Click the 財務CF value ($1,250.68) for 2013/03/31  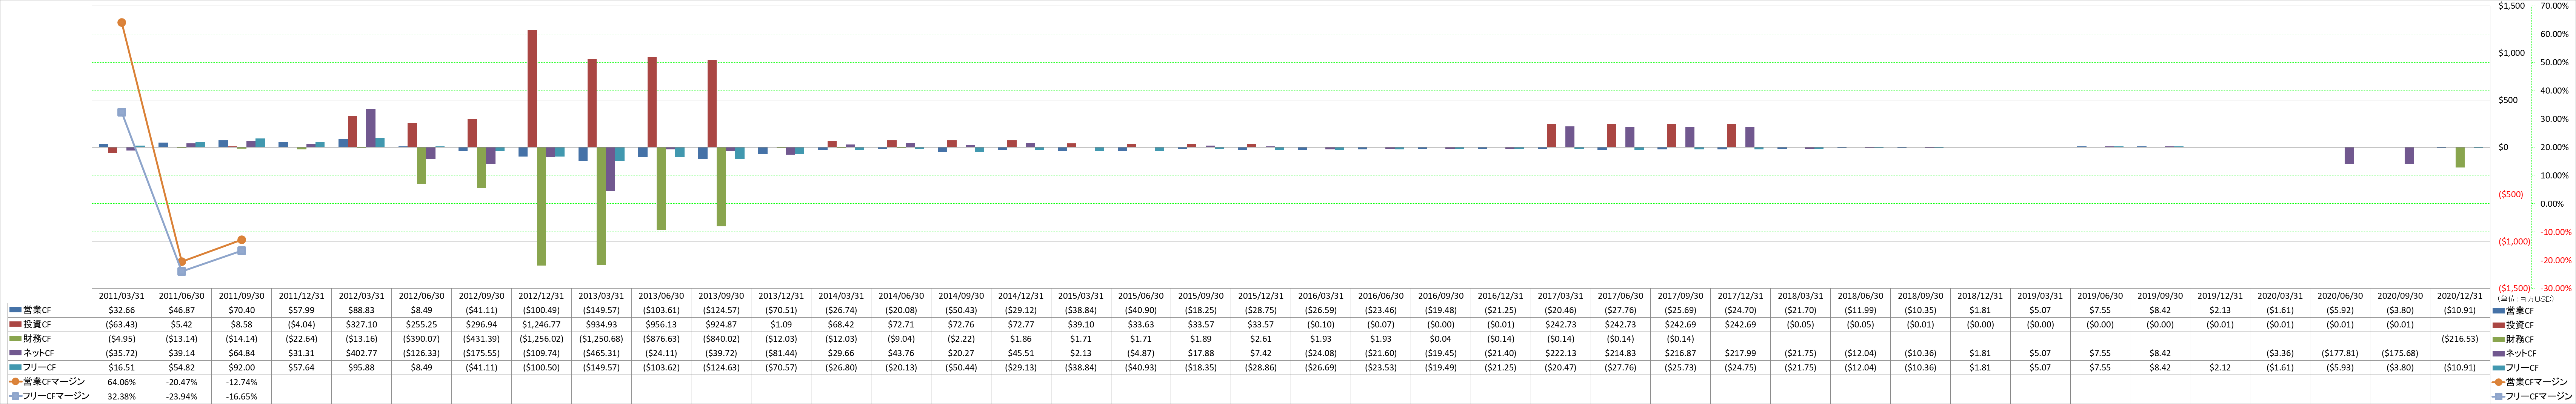click(x=601, y=339)
